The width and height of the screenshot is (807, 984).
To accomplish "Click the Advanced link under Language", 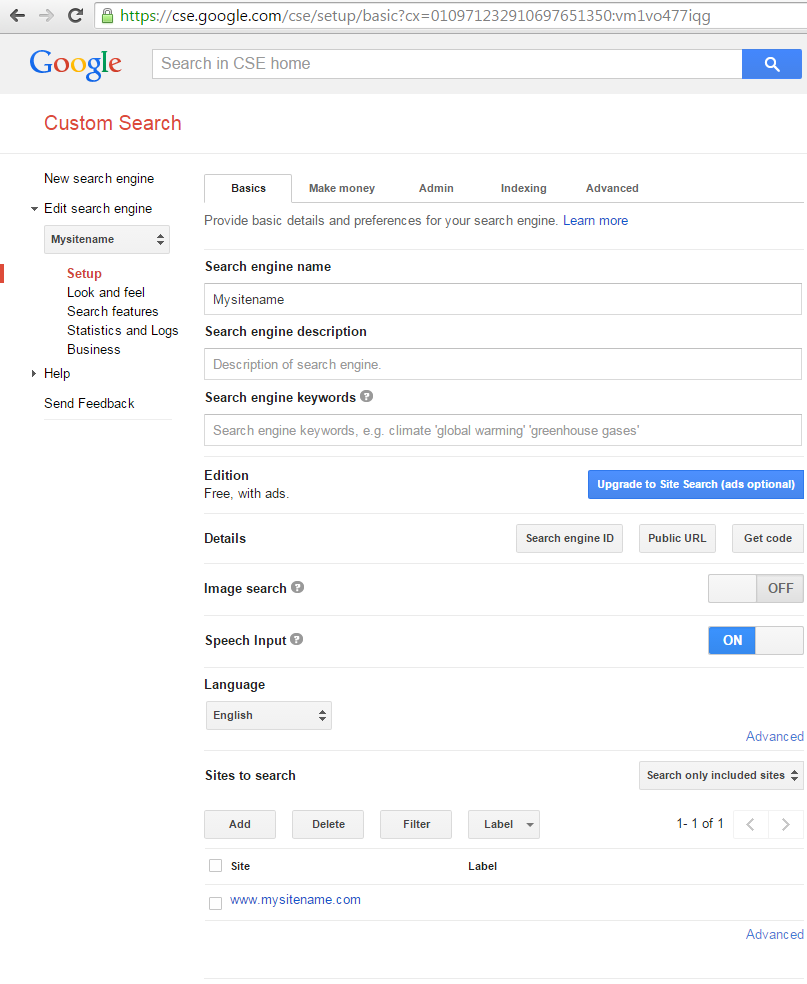I will pyautogui.click(x=774, y=737).
